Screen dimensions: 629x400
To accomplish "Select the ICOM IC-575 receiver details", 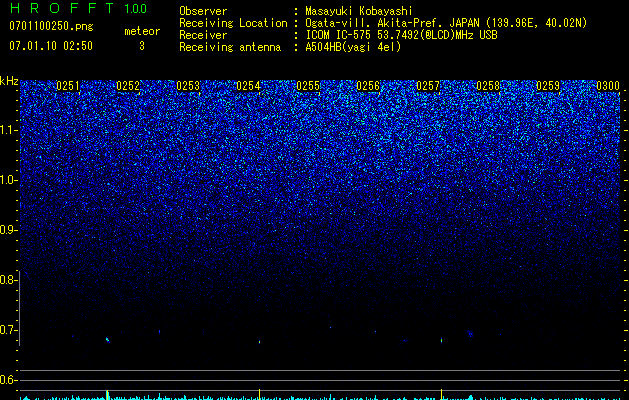I will tap(401, 35).
